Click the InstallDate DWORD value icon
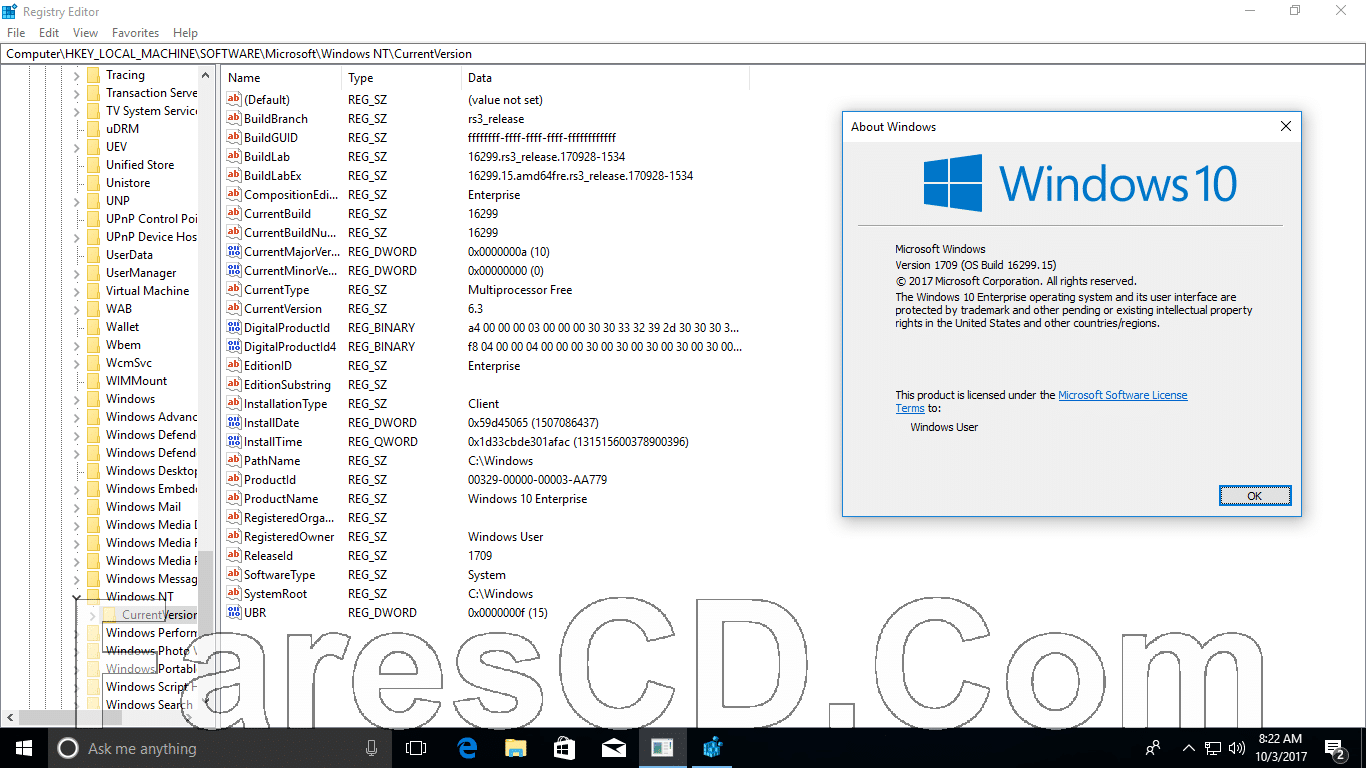 (x=234, y=423)
